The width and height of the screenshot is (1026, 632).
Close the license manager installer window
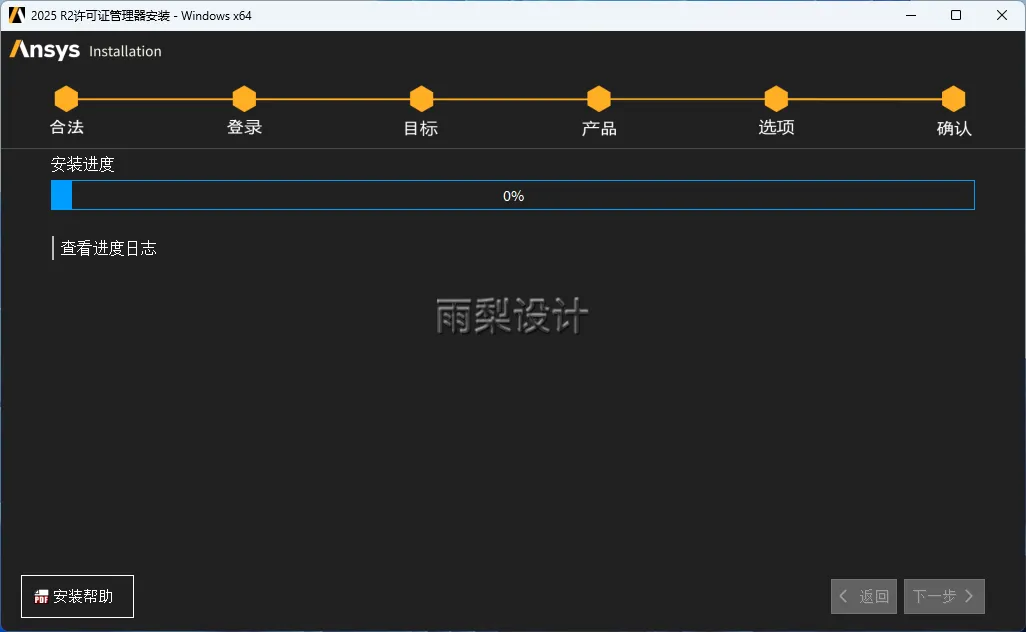[x=1002, y=15]
